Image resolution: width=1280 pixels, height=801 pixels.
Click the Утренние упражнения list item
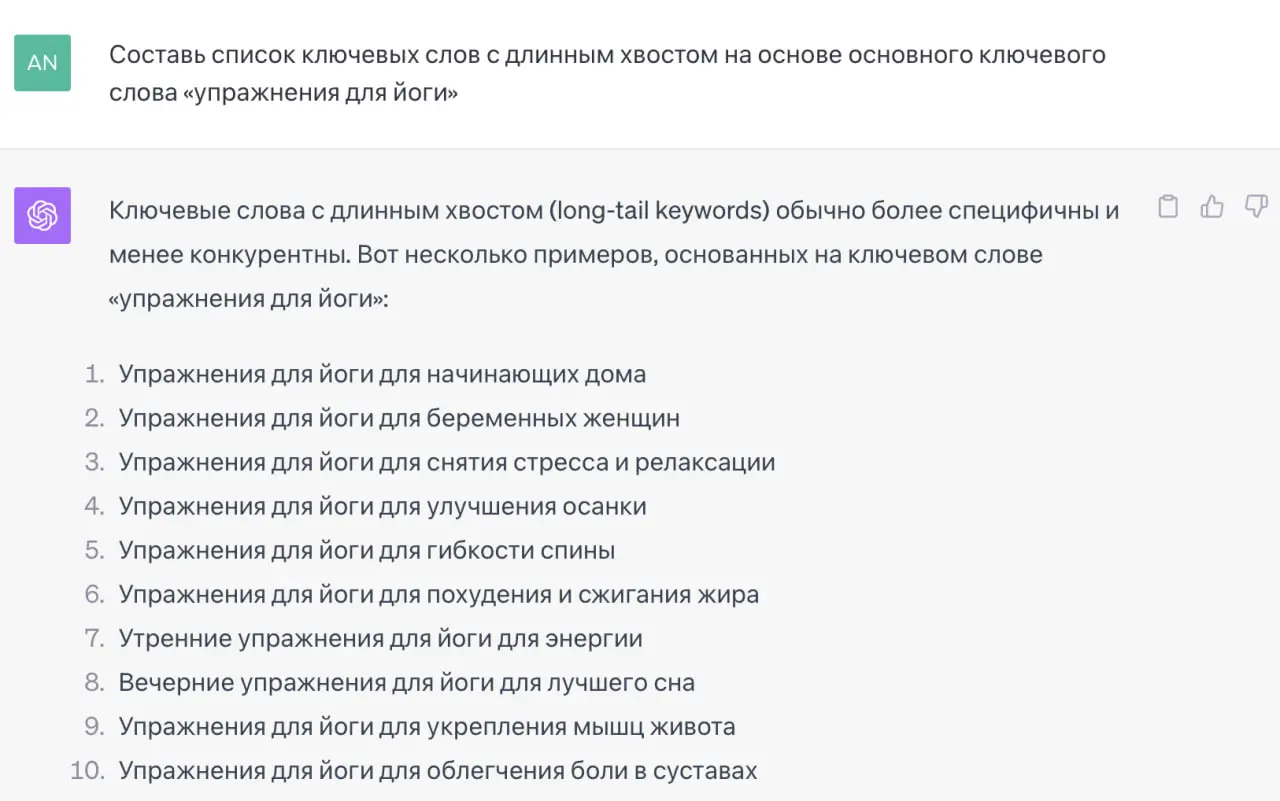click(x=380, y=638)
